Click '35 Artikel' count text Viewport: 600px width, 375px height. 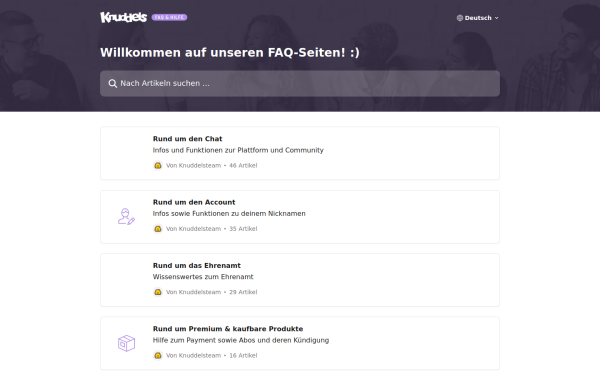click(243, 229)
